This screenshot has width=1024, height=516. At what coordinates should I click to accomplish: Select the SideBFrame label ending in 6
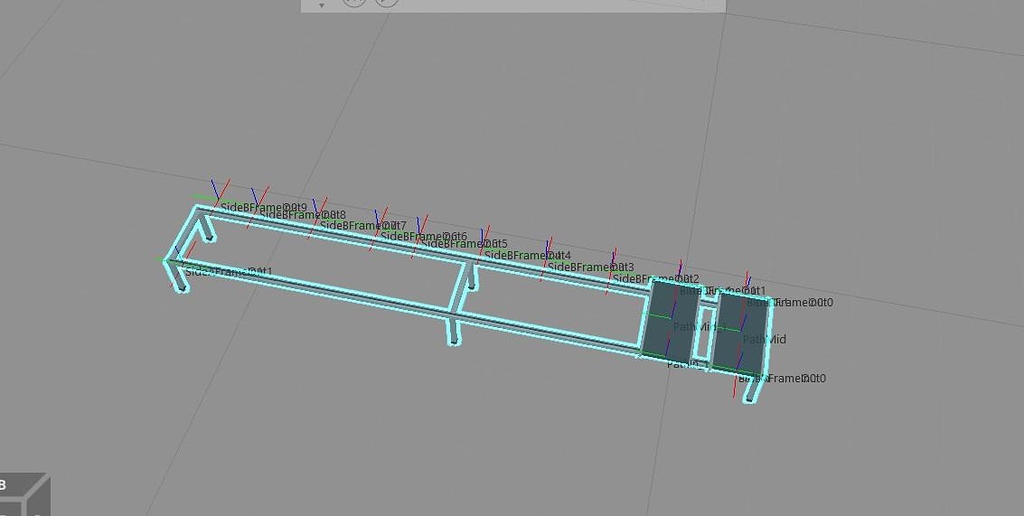(424, 236)
